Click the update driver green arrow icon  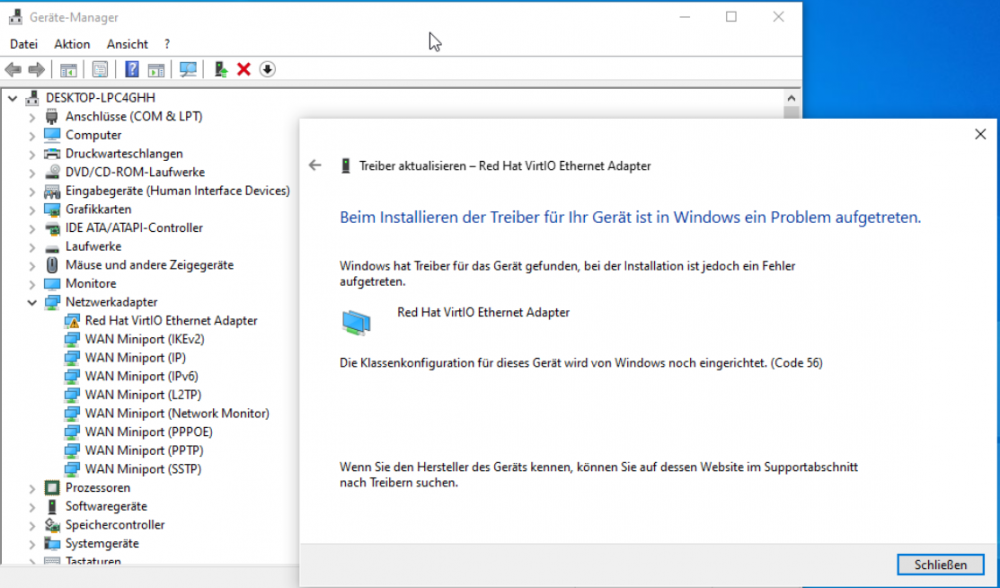221,70
